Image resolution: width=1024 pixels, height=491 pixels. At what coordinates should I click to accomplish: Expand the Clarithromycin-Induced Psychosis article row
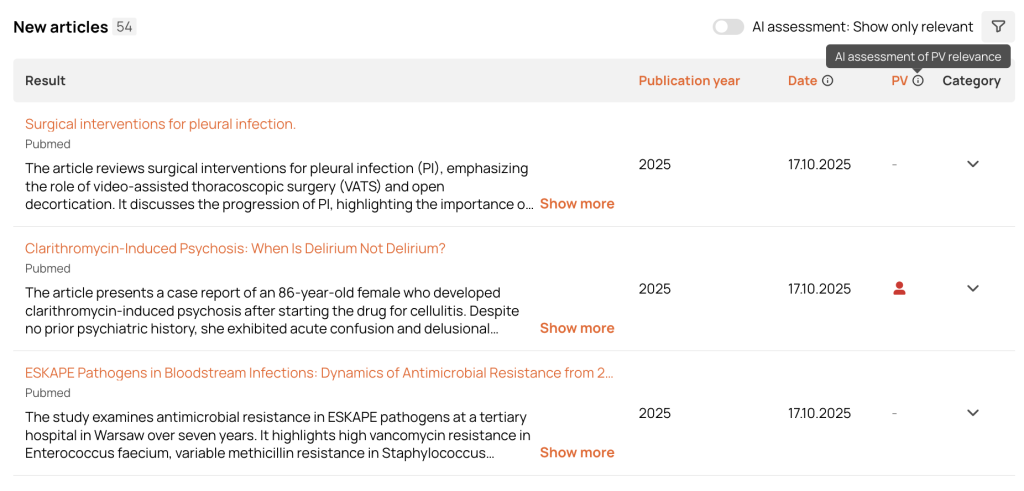pyautogui.click(x=972, y=288)
